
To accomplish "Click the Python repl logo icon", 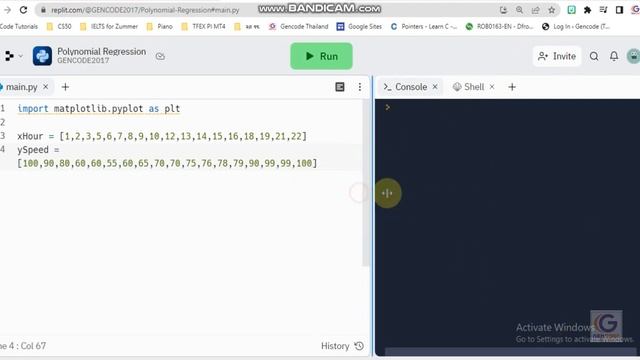I will pyautogui.click(x=42, y=56).
